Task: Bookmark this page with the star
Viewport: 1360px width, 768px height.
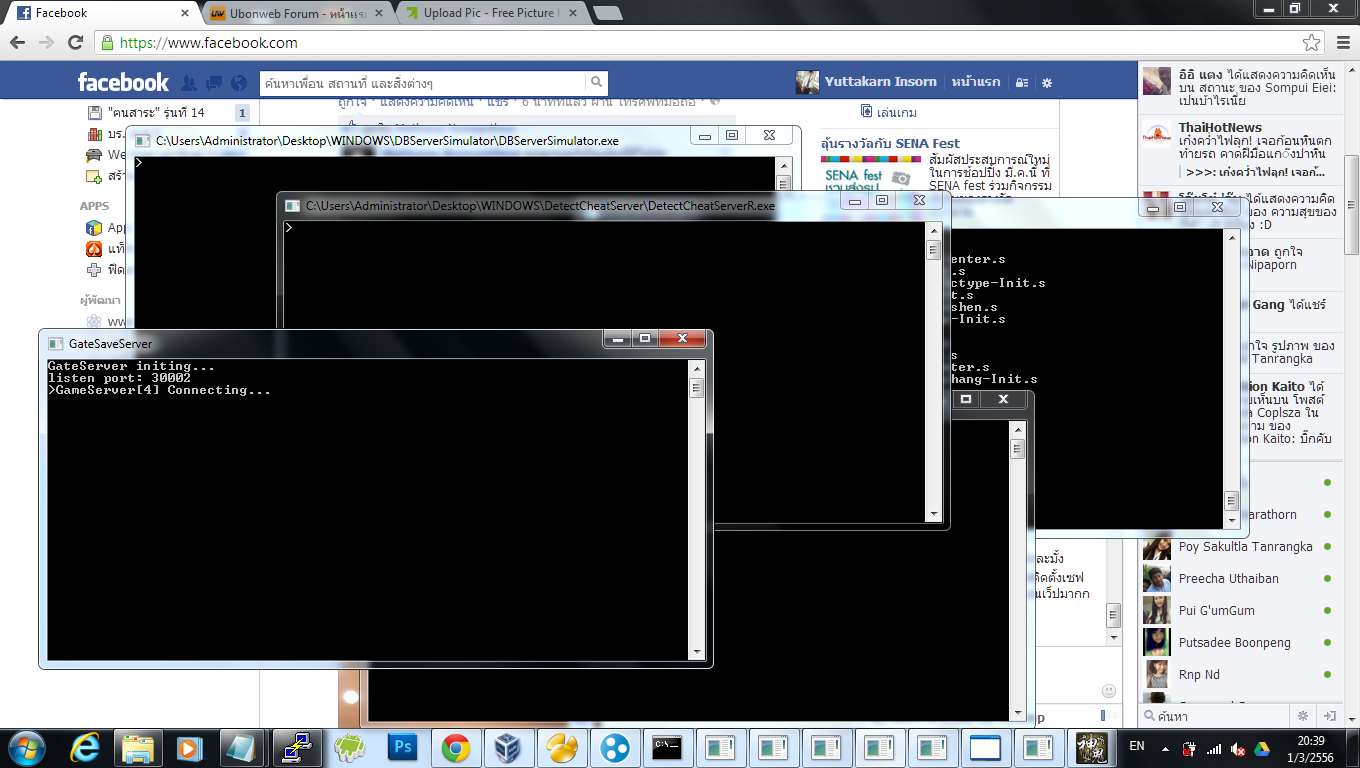Action: tap(1311, 43)
